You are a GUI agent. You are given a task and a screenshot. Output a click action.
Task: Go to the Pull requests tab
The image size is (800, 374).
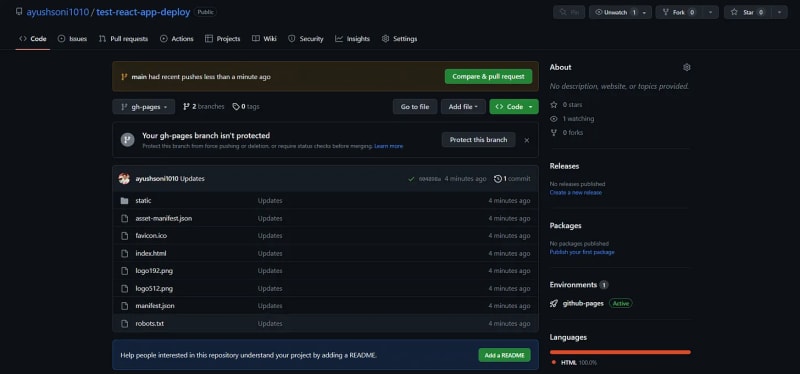click(123, 39)
